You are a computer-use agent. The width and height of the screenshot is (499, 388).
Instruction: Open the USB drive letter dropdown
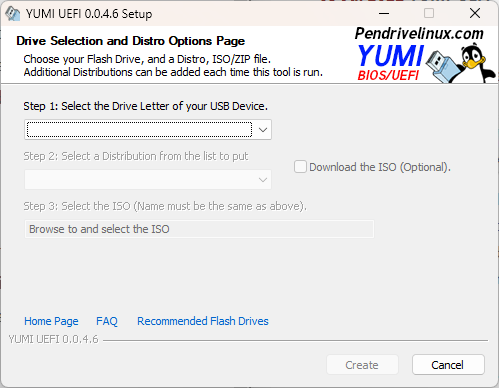[x=148, y=129]
